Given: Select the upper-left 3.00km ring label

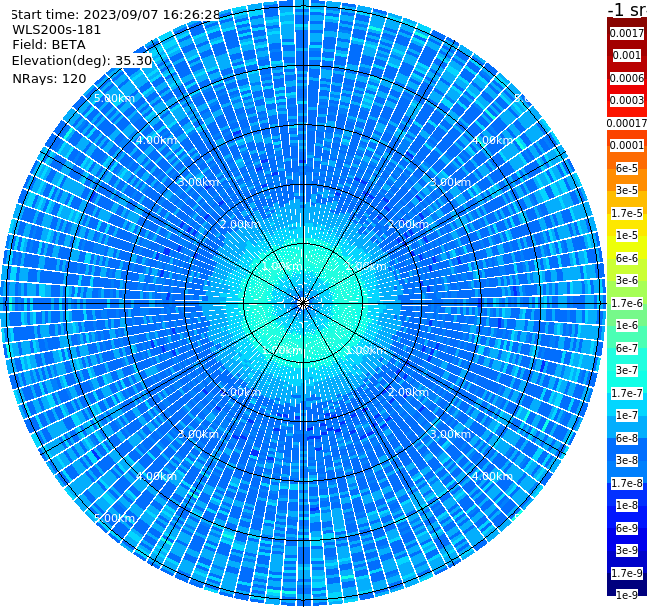Looking at the screenshot, I should click(x=198, y=182).
